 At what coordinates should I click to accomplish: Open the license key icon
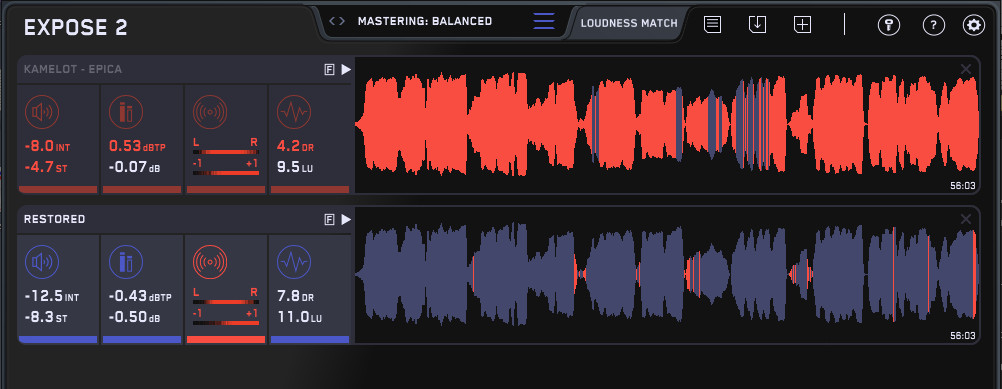pos(889,26)
